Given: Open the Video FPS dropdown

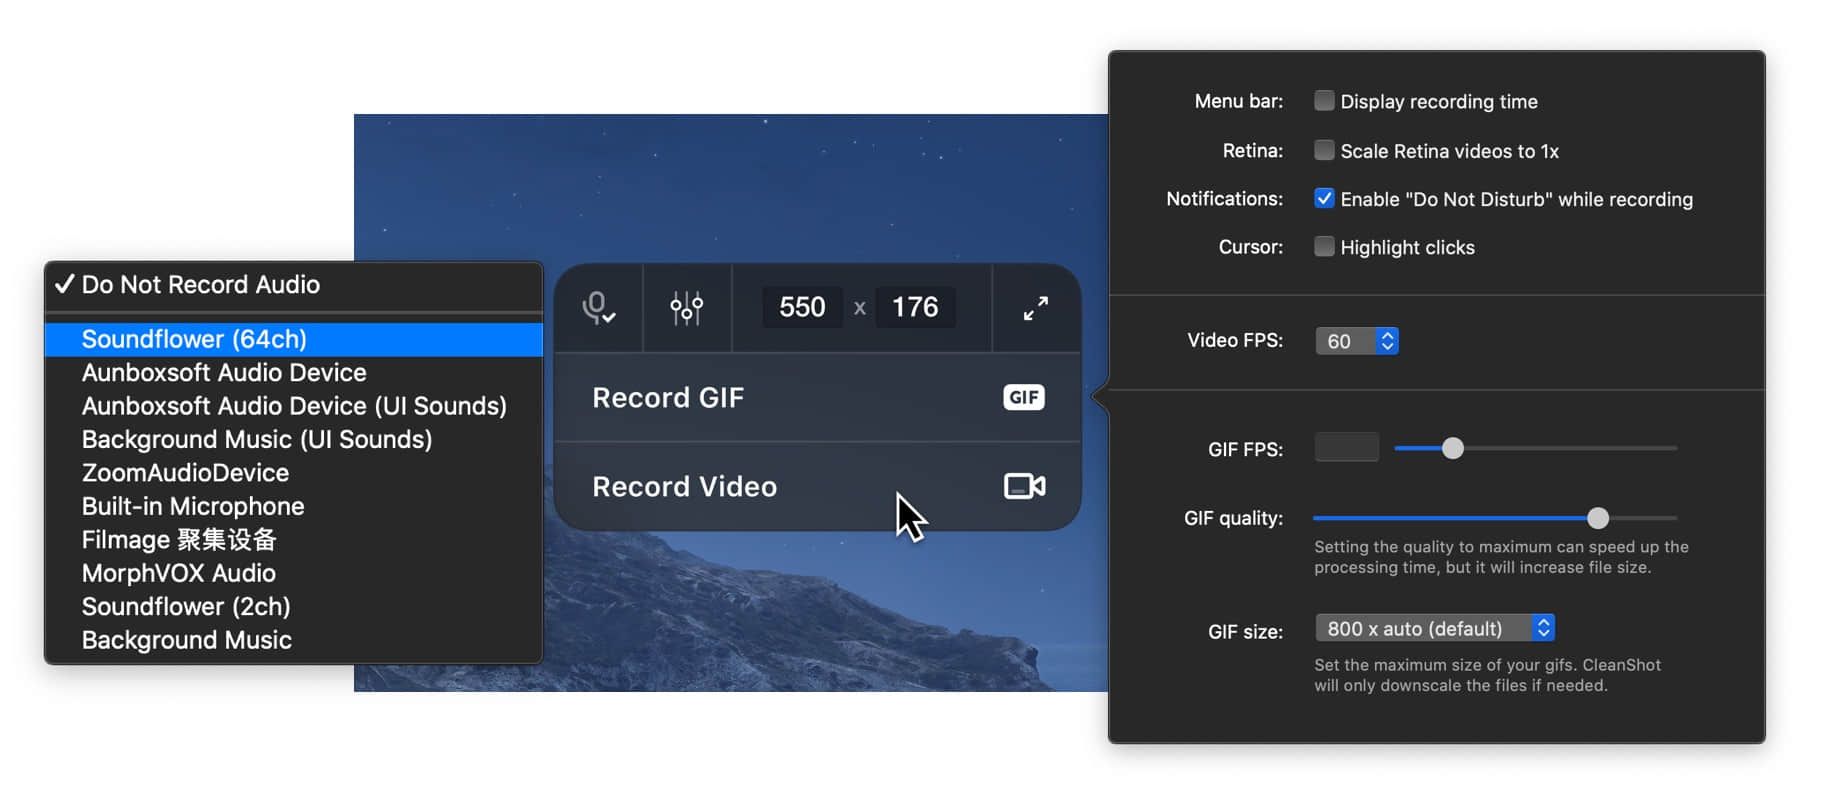Looking at the screenshot, I should tap(1357, 341).
